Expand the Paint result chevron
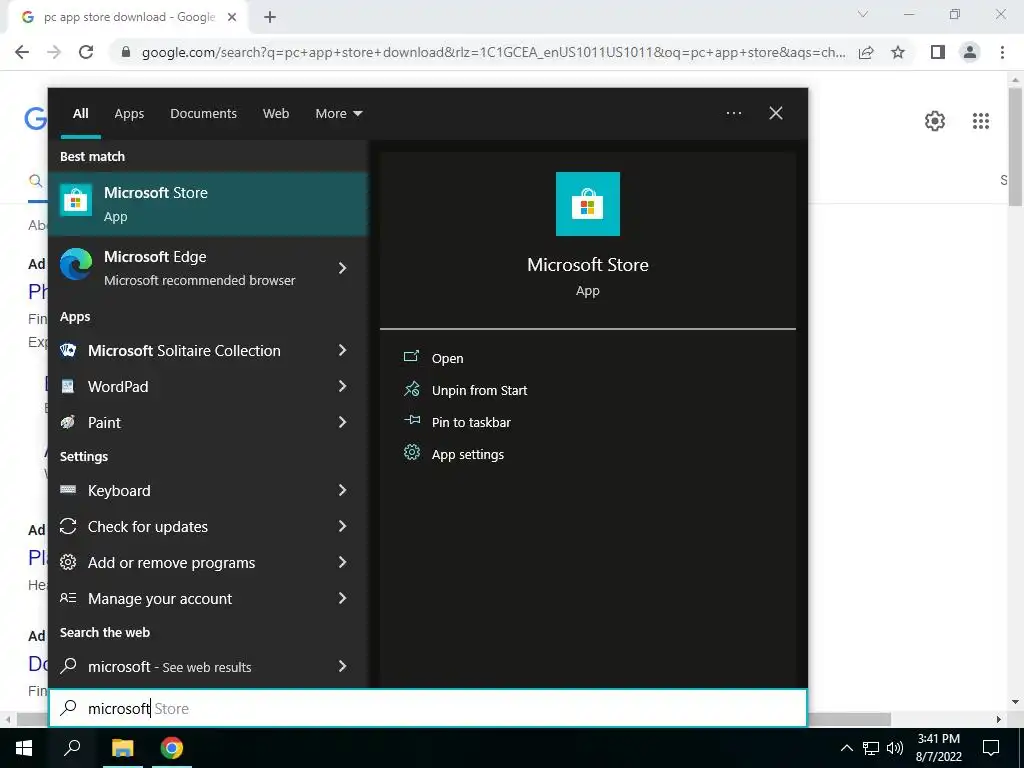The height and width of the screenshot is (768, 1024). click(342, 422)
